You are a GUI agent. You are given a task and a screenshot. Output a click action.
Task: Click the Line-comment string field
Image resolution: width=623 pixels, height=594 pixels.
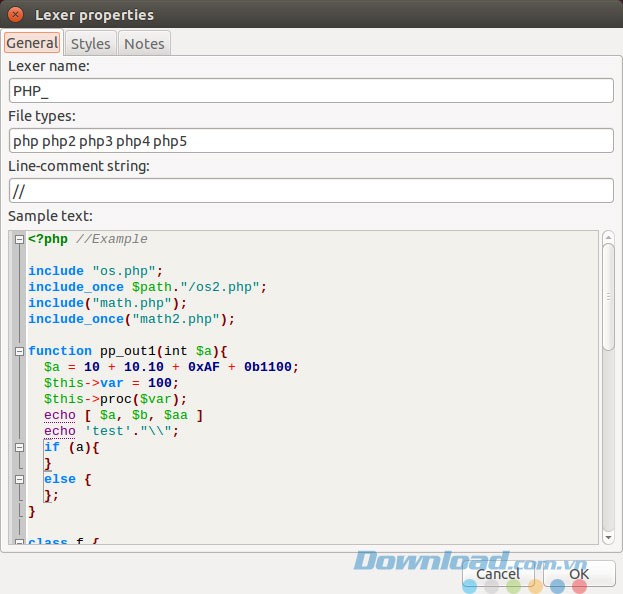coord(310,190)
